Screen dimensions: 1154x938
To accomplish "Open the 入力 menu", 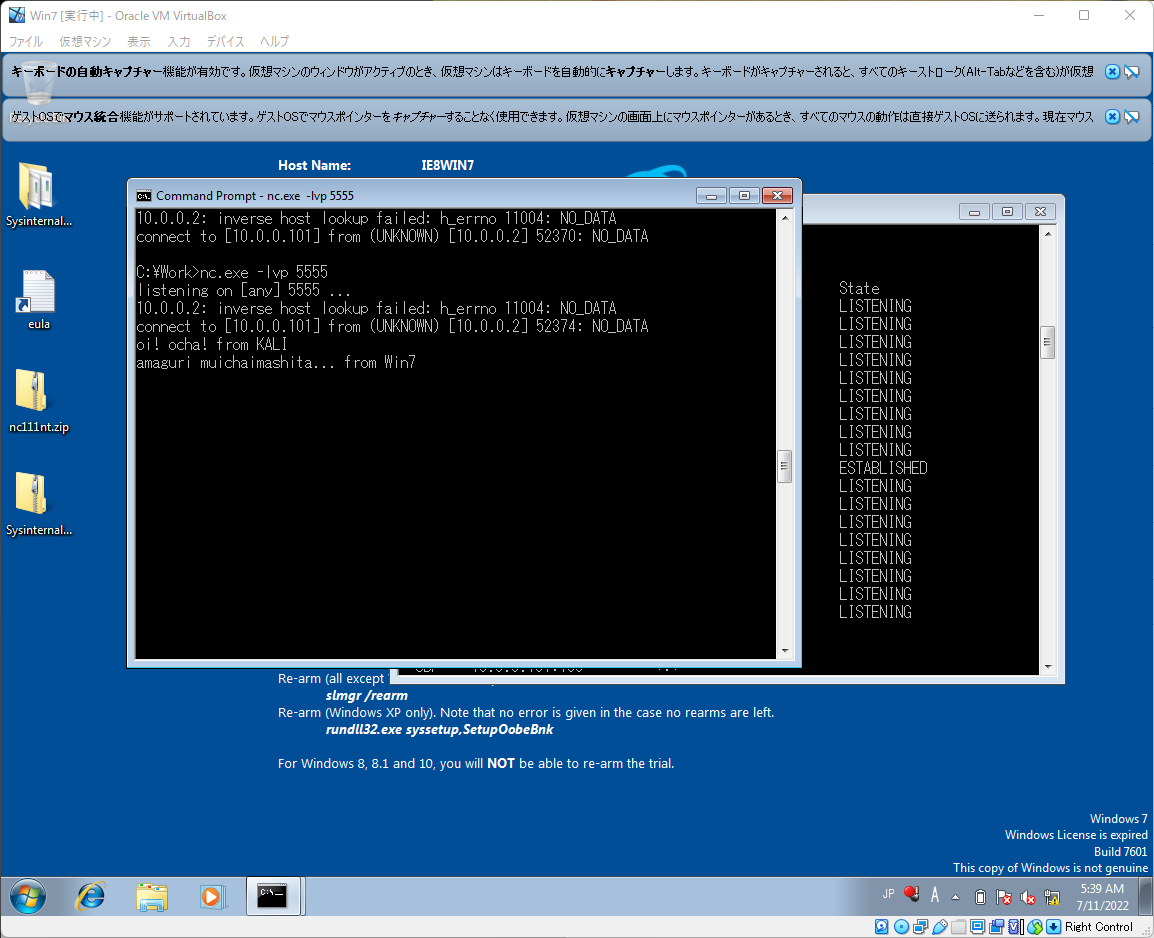I will 178,41.
